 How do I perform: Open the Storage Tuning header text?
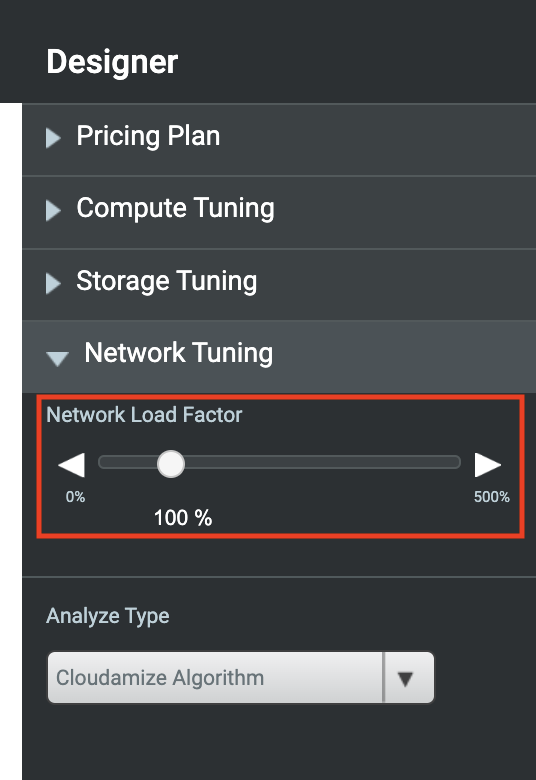pos(167,281)
